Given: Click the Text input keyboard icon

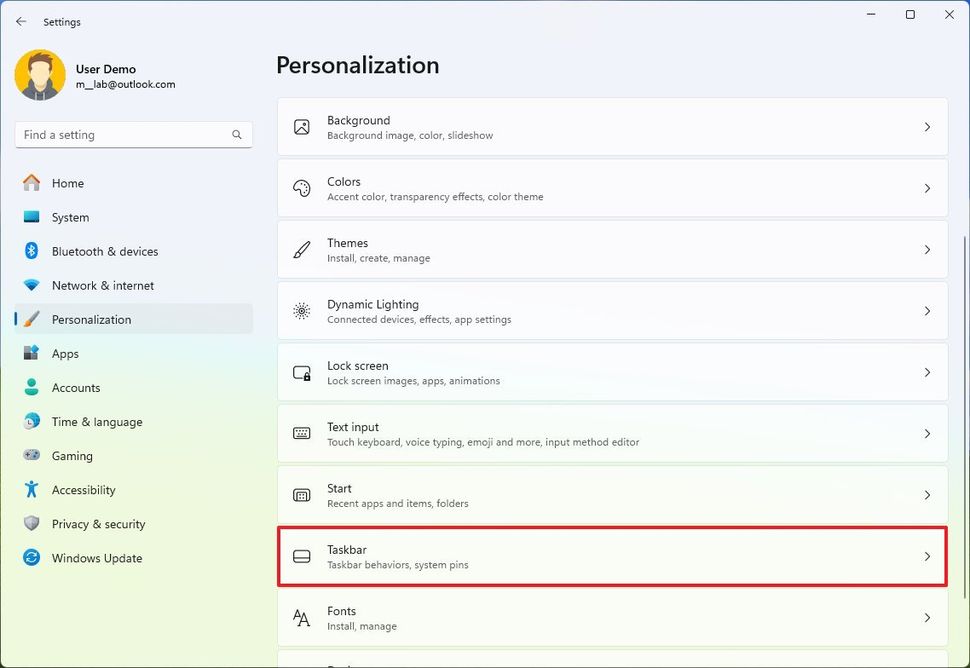Looking at the screenshot, I should tap(302, 434).
